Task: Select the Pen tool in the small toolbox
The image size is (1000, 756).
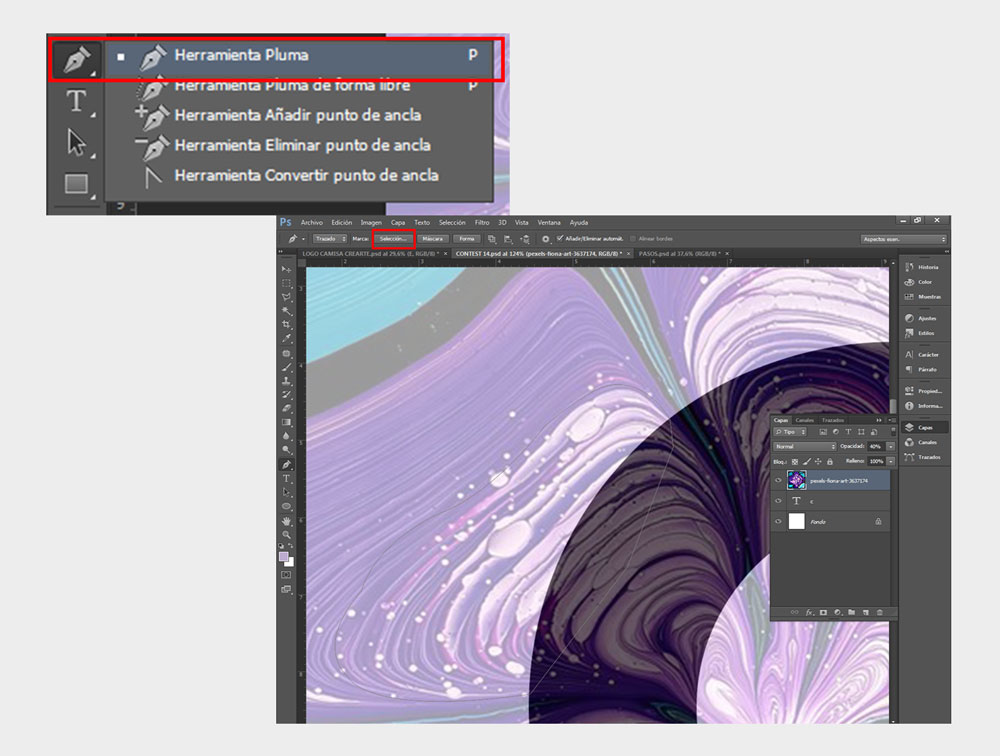Action: 286,464
